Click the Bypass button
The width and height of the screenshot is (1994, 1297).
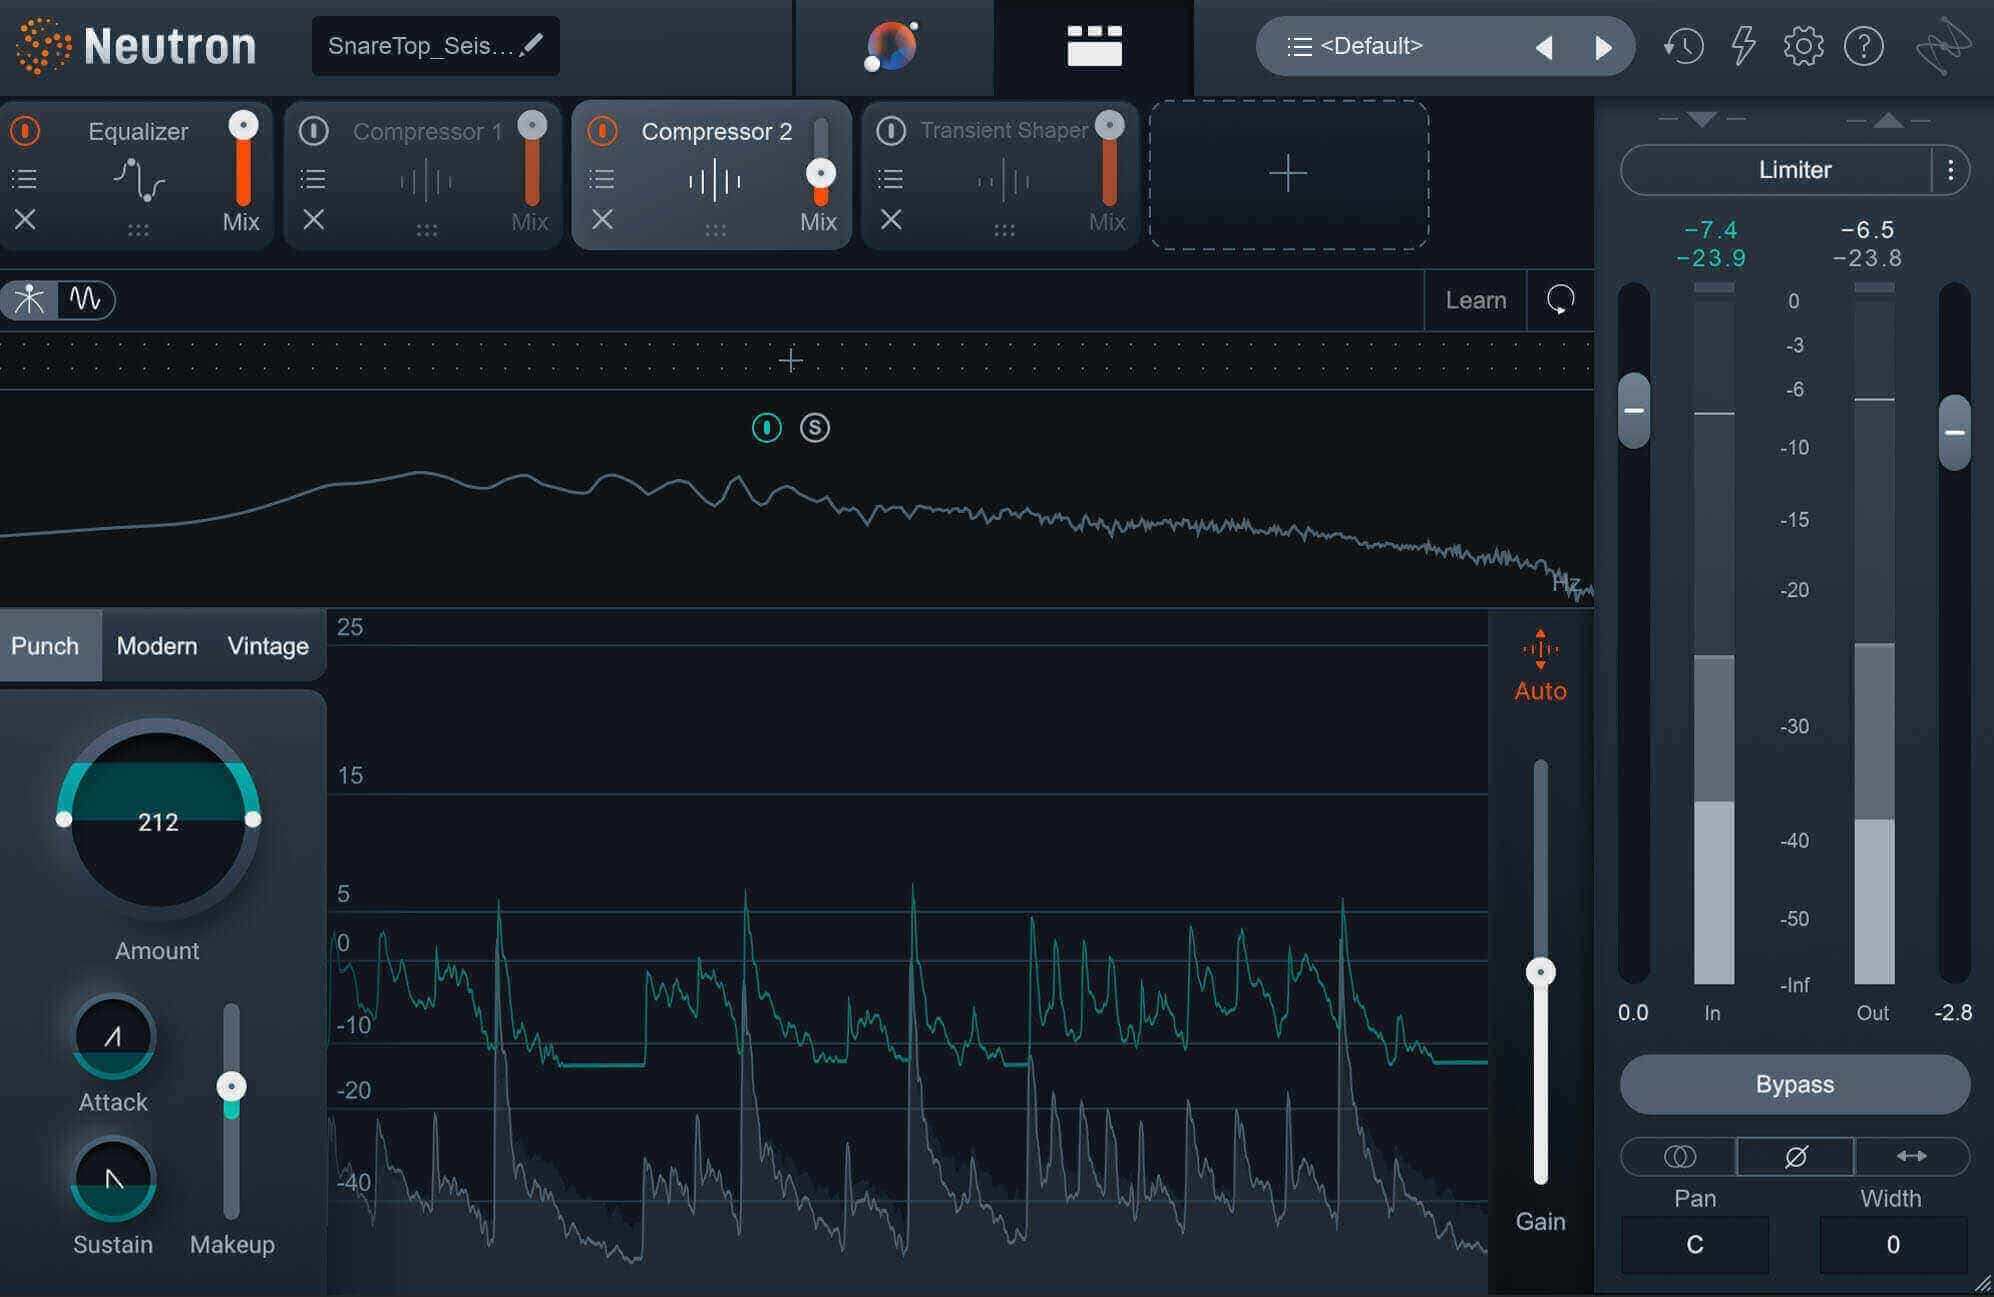click(1795, 1084)
